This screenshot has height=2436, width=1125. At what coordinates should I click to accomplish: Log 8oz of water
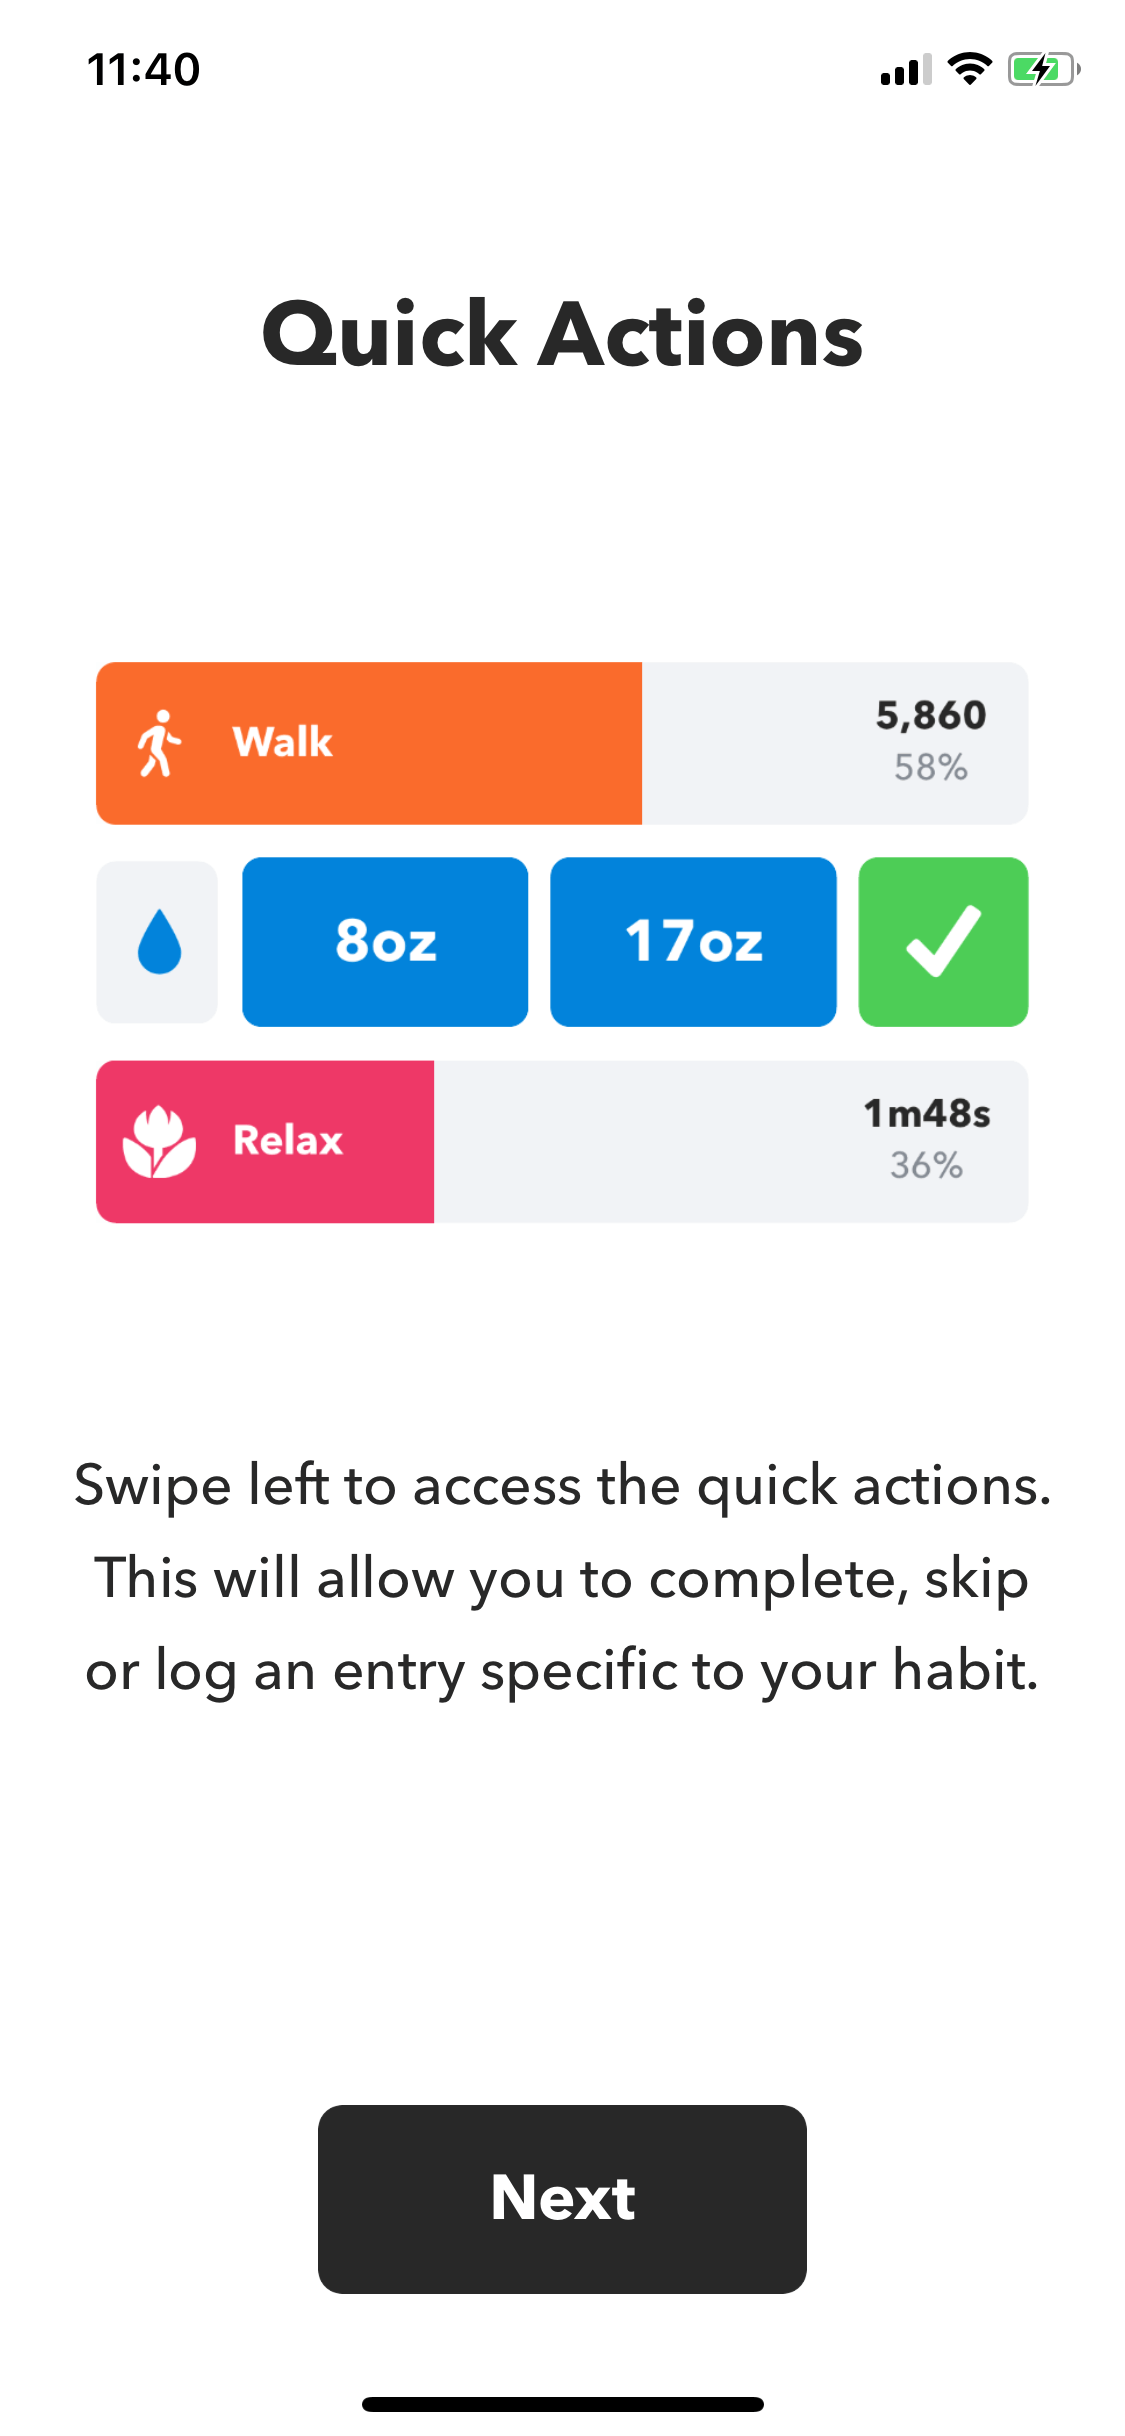coord(385,942)
